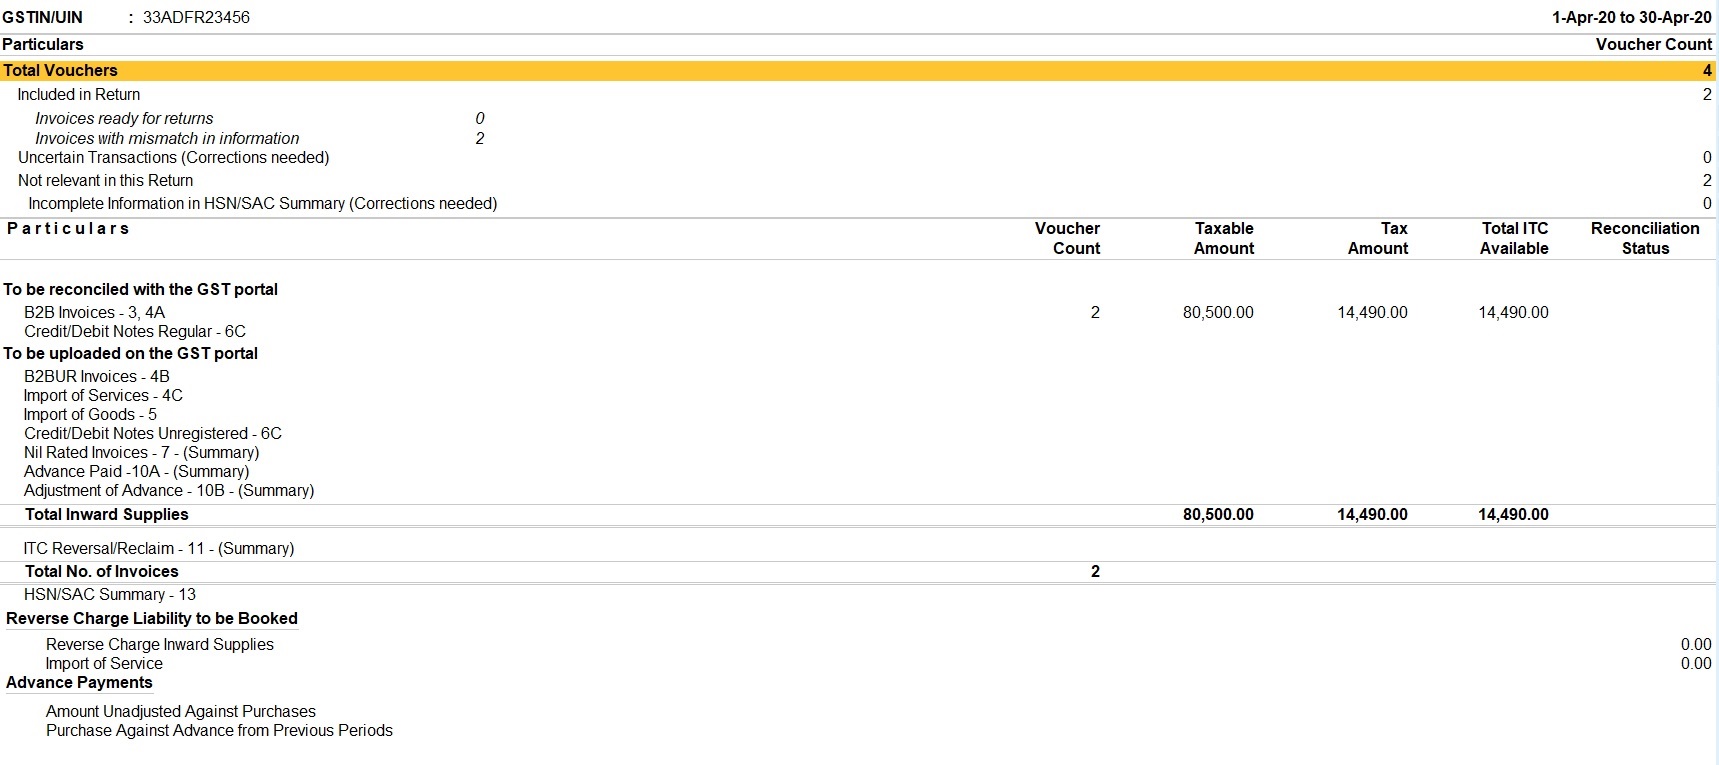Select Purchase Against Advance from Previous Periods
This screenshot has height=765, width=1719.
pyautogui.click(x=219, y=730)
